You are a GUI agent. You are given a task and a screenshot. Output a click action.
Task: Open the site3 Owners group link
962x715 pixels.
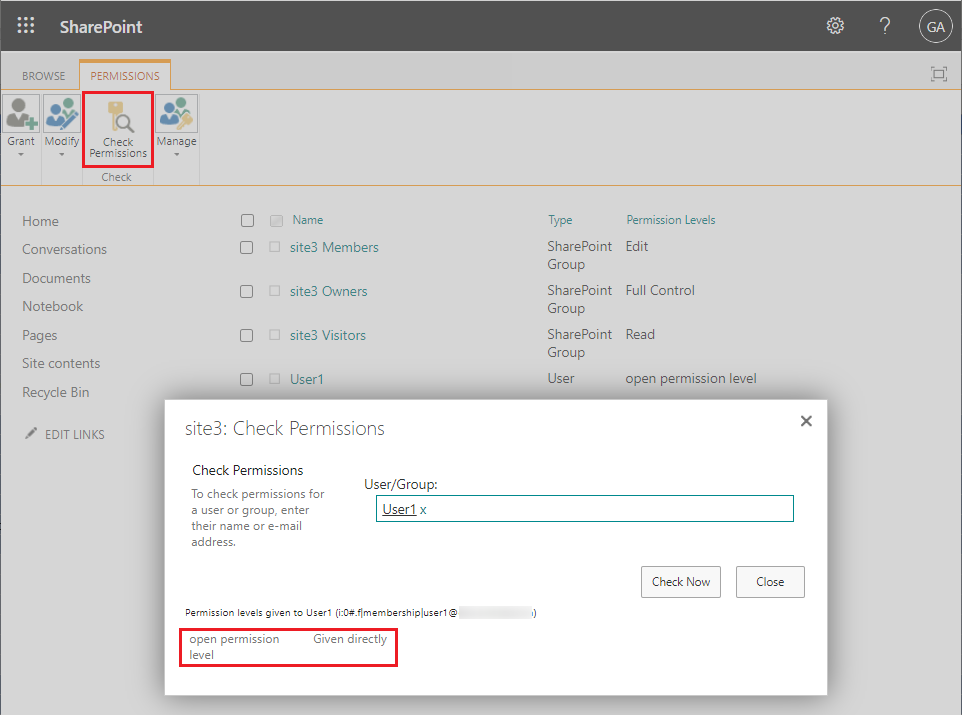329,292
